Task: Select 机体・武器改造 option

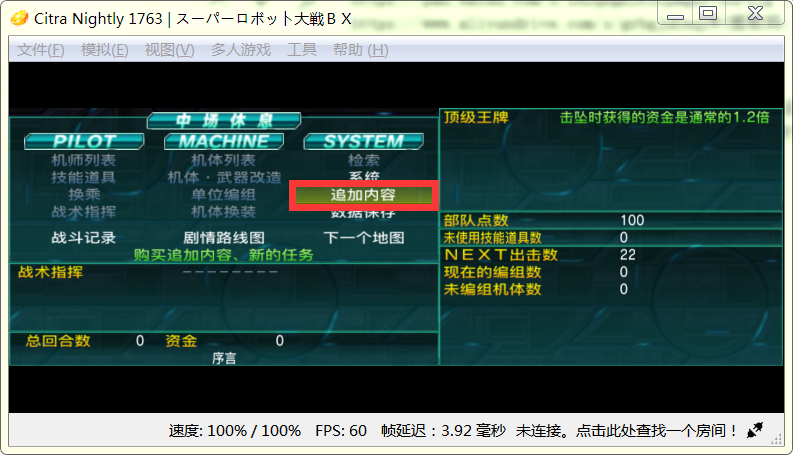Action: pos(224,177)
